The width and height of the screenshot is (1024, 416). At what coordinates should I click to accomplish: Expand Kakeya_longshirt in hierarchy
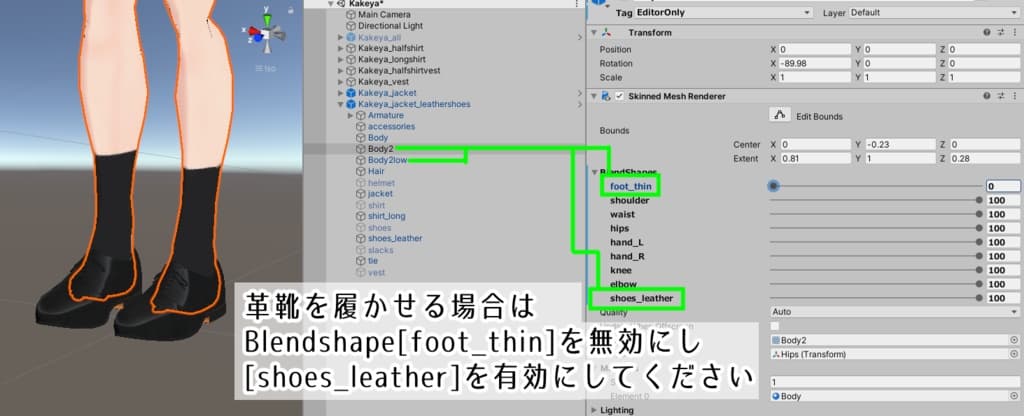[340, 59]
